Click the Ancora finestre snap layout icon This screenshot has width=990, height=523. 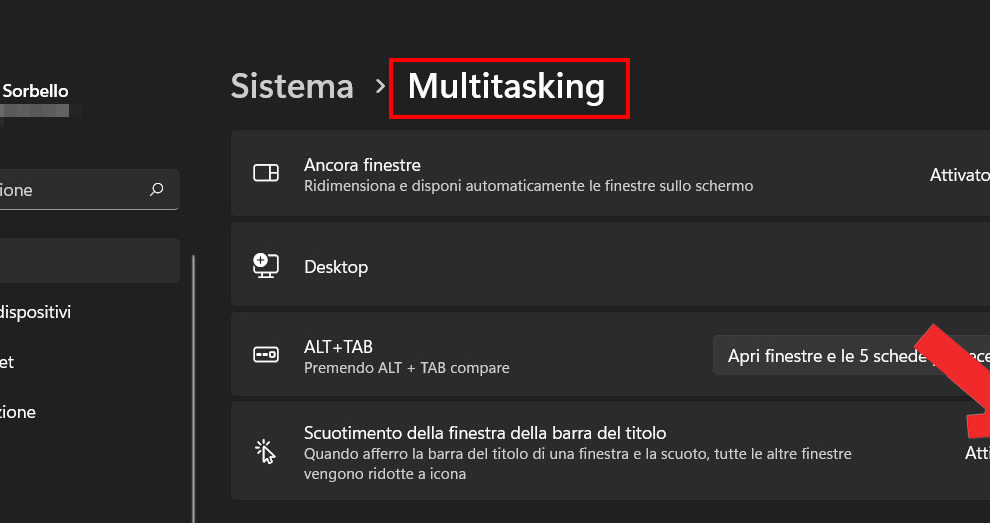[266, 173]
